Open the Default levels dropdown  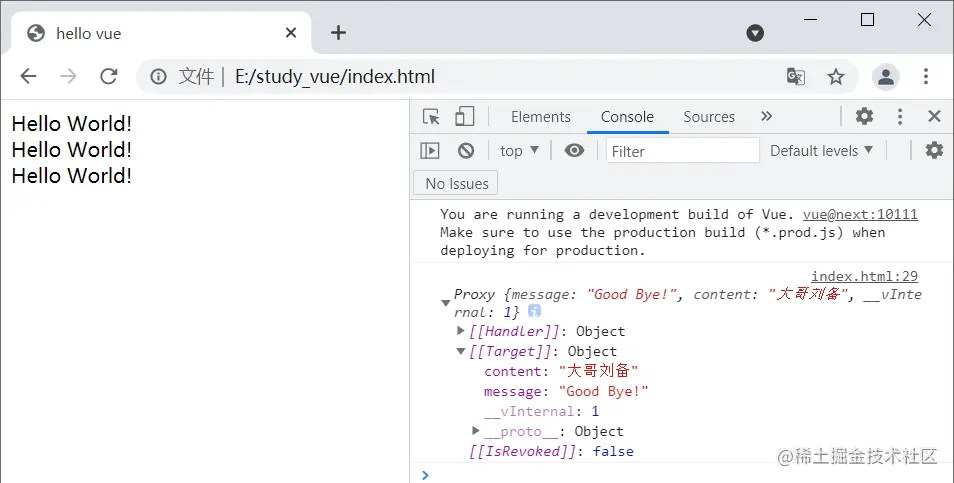click(821, 150)
